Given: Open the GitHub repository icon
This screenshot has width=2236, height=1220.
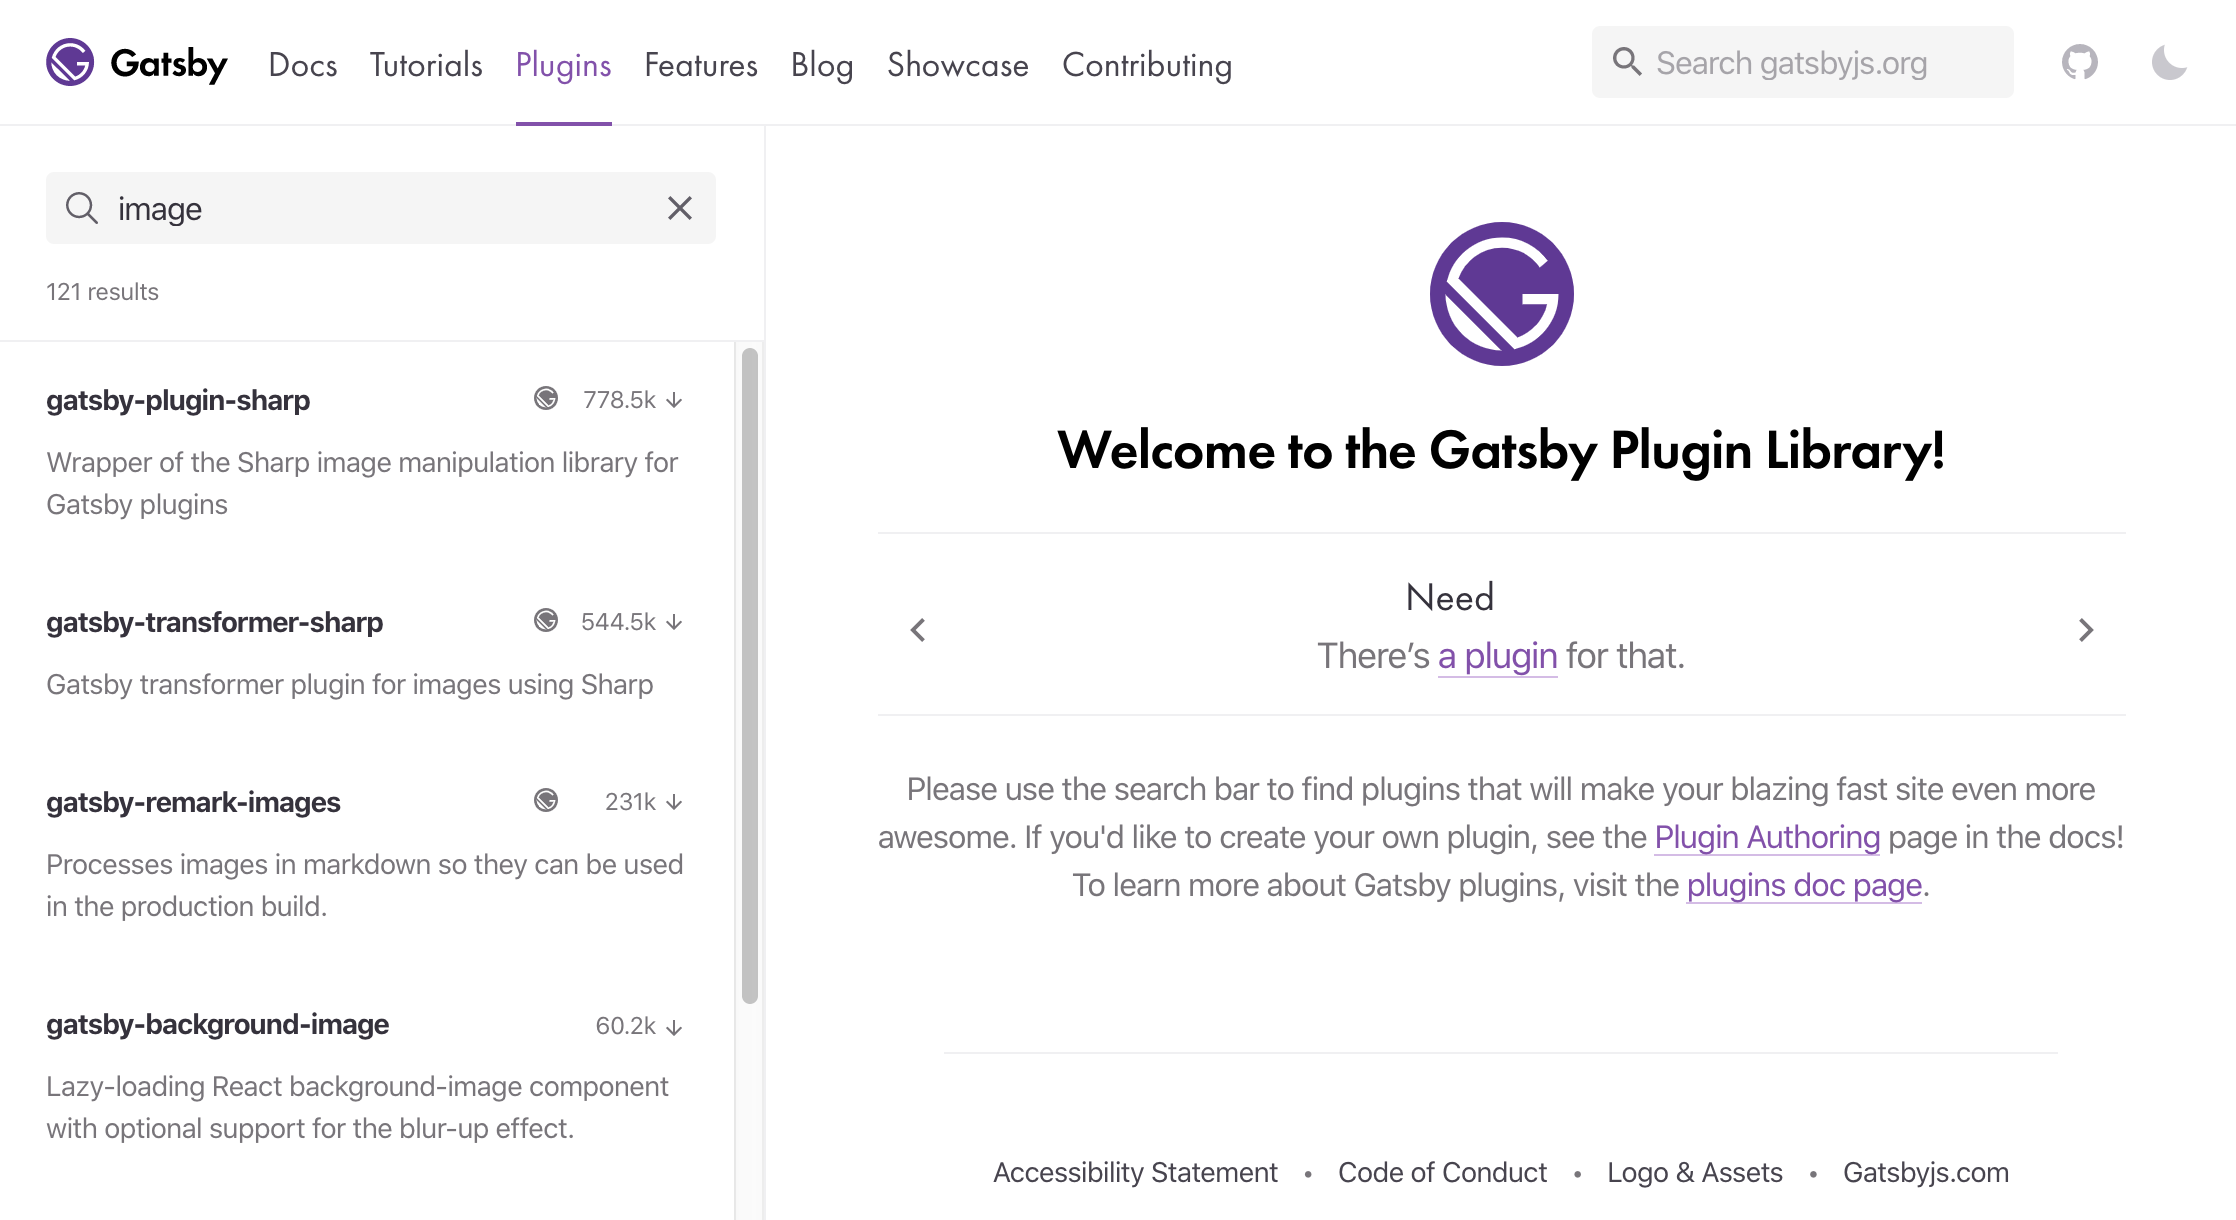Looking at the screenshot, I should pos(2079,63).
